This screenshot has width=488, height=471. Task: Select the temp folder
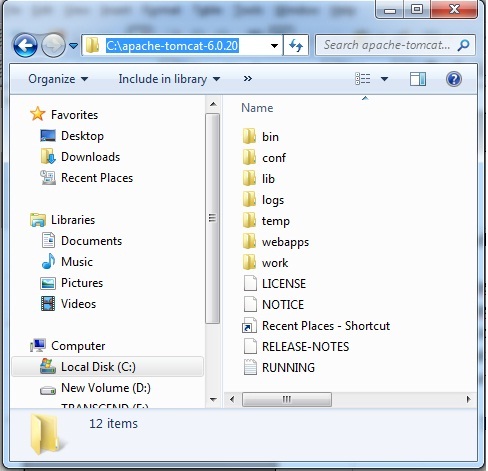pos(266,221)
